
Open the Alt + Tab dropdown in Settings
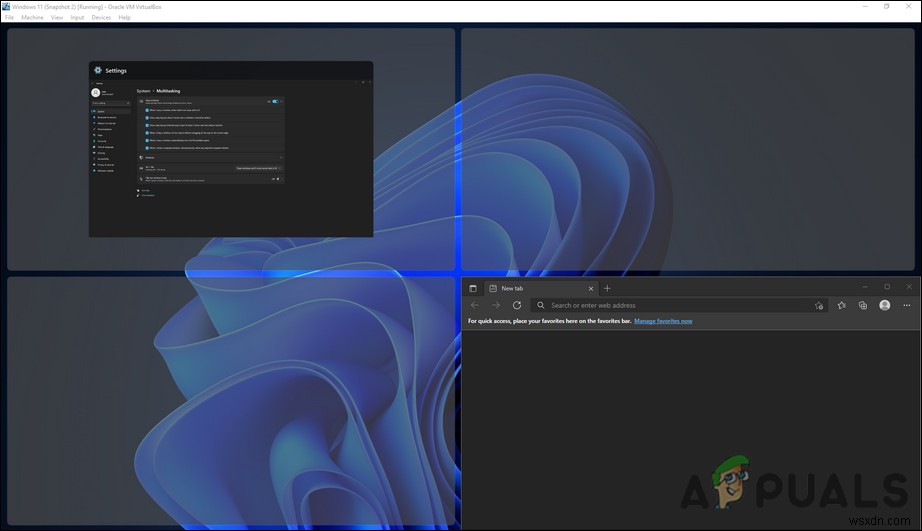(x=255, y=168)
